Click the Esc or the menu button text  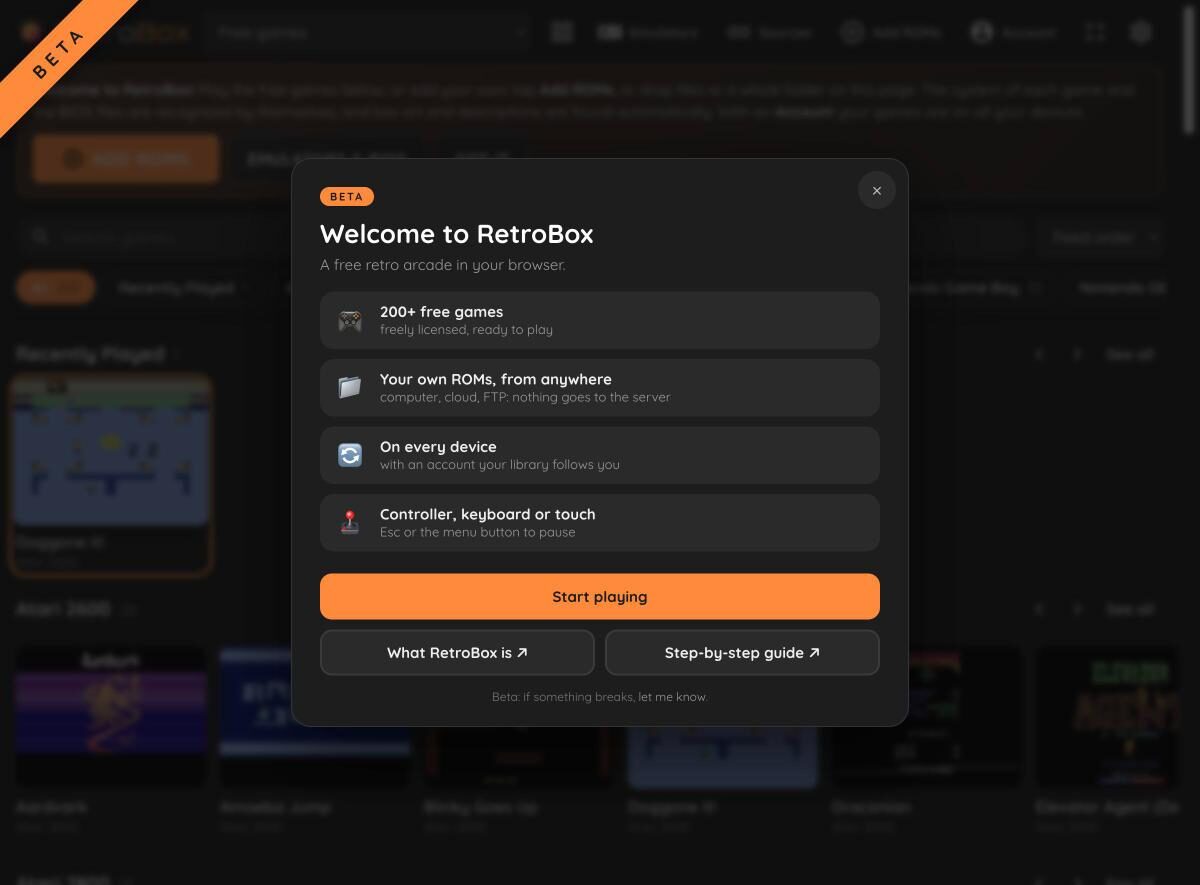[478, 532]
